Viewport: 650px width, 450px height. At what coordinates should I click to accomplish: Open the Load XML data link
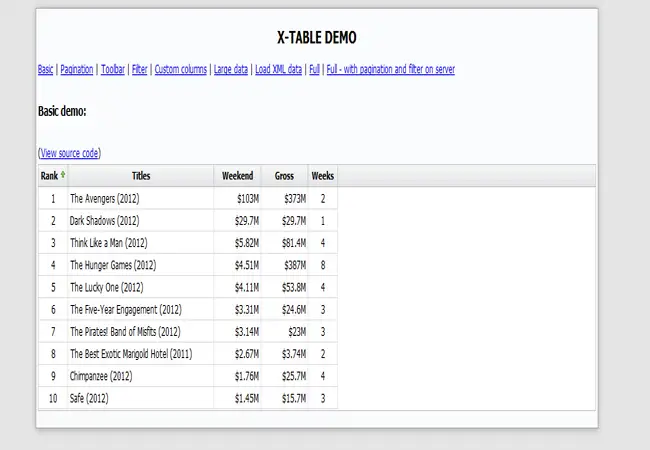click(279, 69)
